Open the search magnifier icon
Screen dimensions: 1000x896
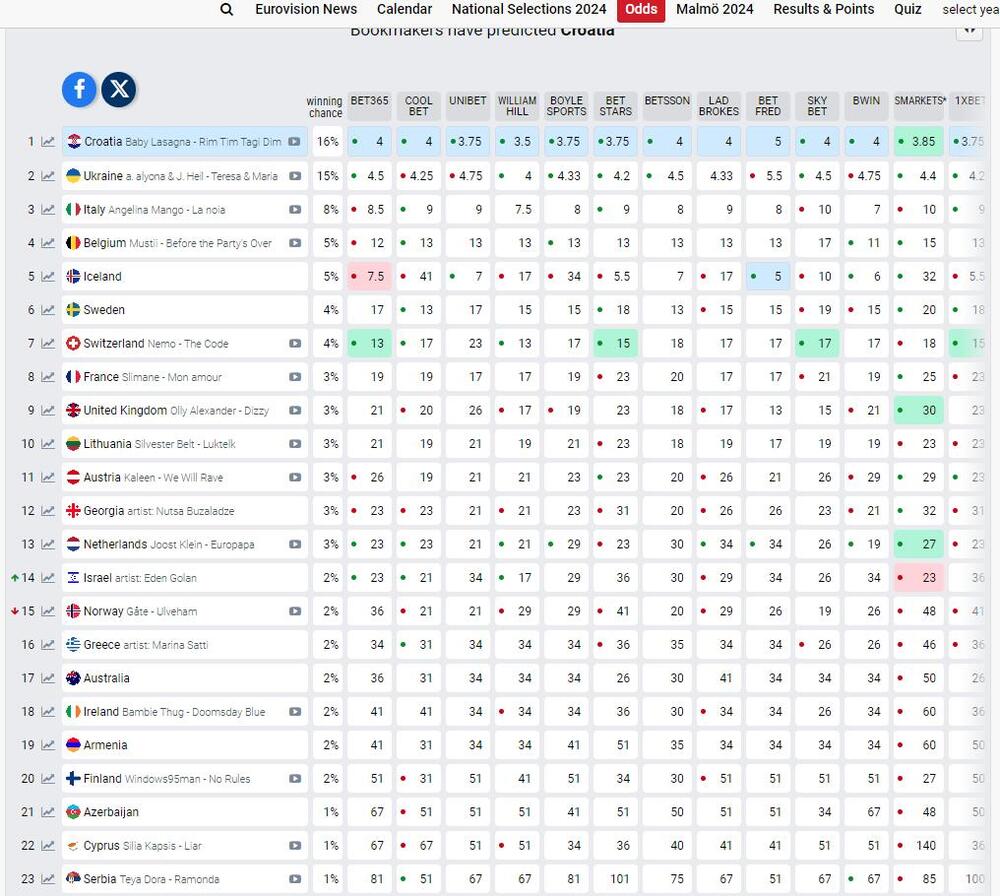(227, 9)
